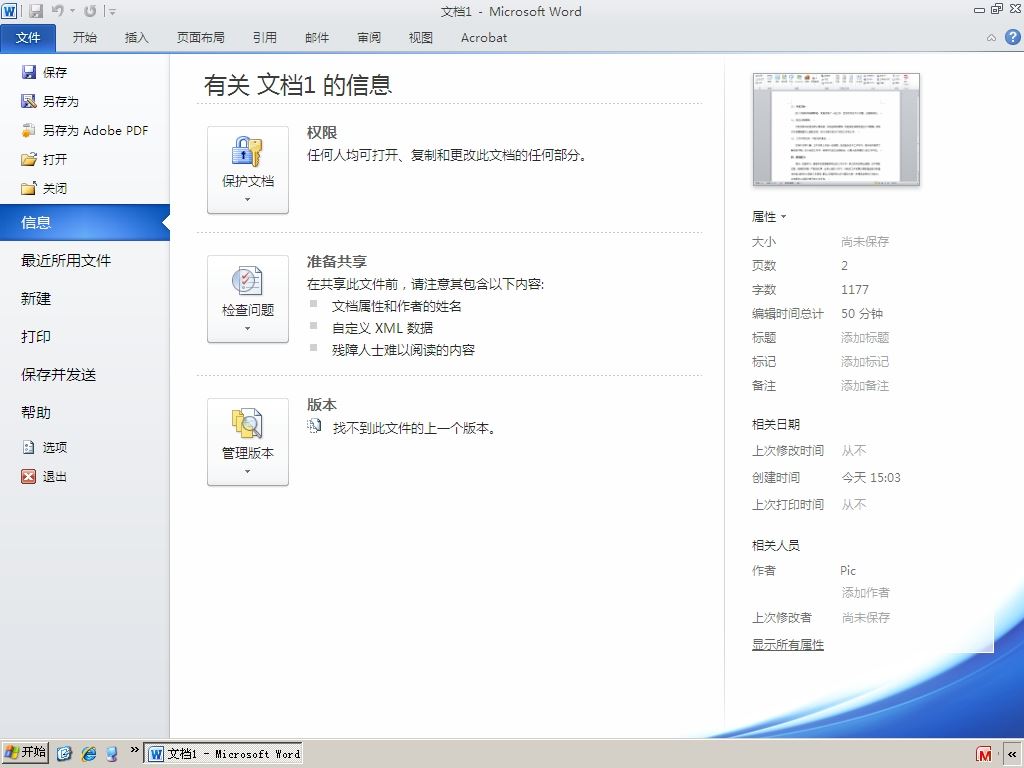Click the 添加备注 field
Viewport: 1024px width, 768px height.
tap(865, 386)
